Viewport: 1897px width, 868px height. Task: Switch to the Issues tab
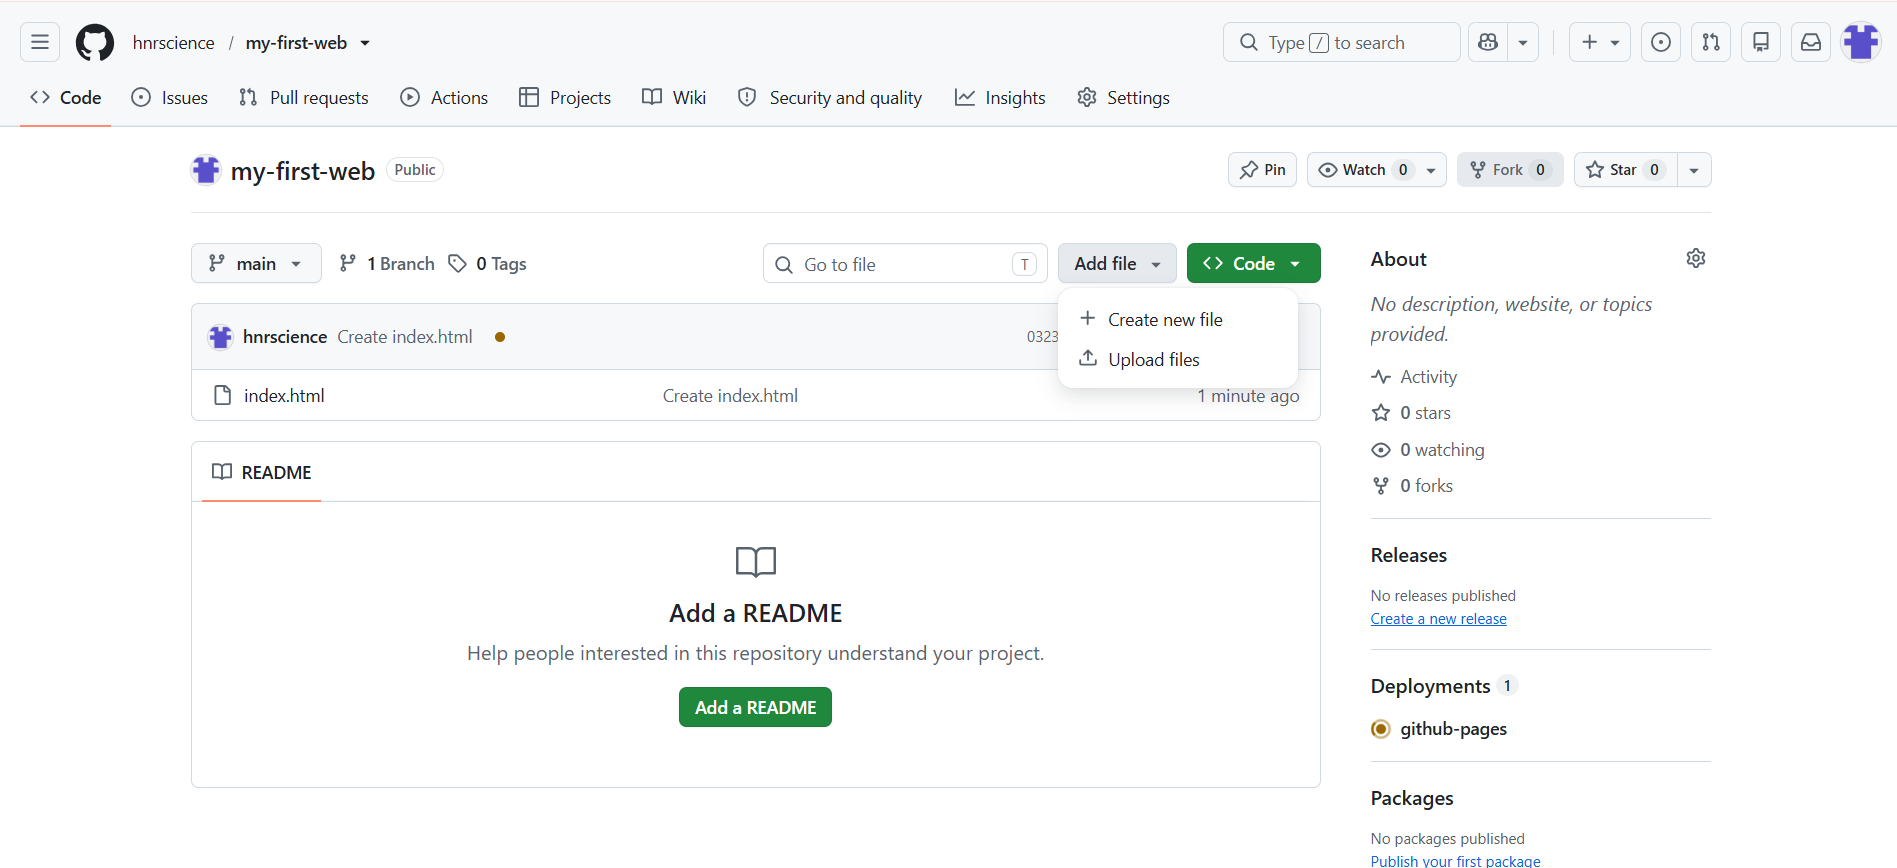click(170, 97)
